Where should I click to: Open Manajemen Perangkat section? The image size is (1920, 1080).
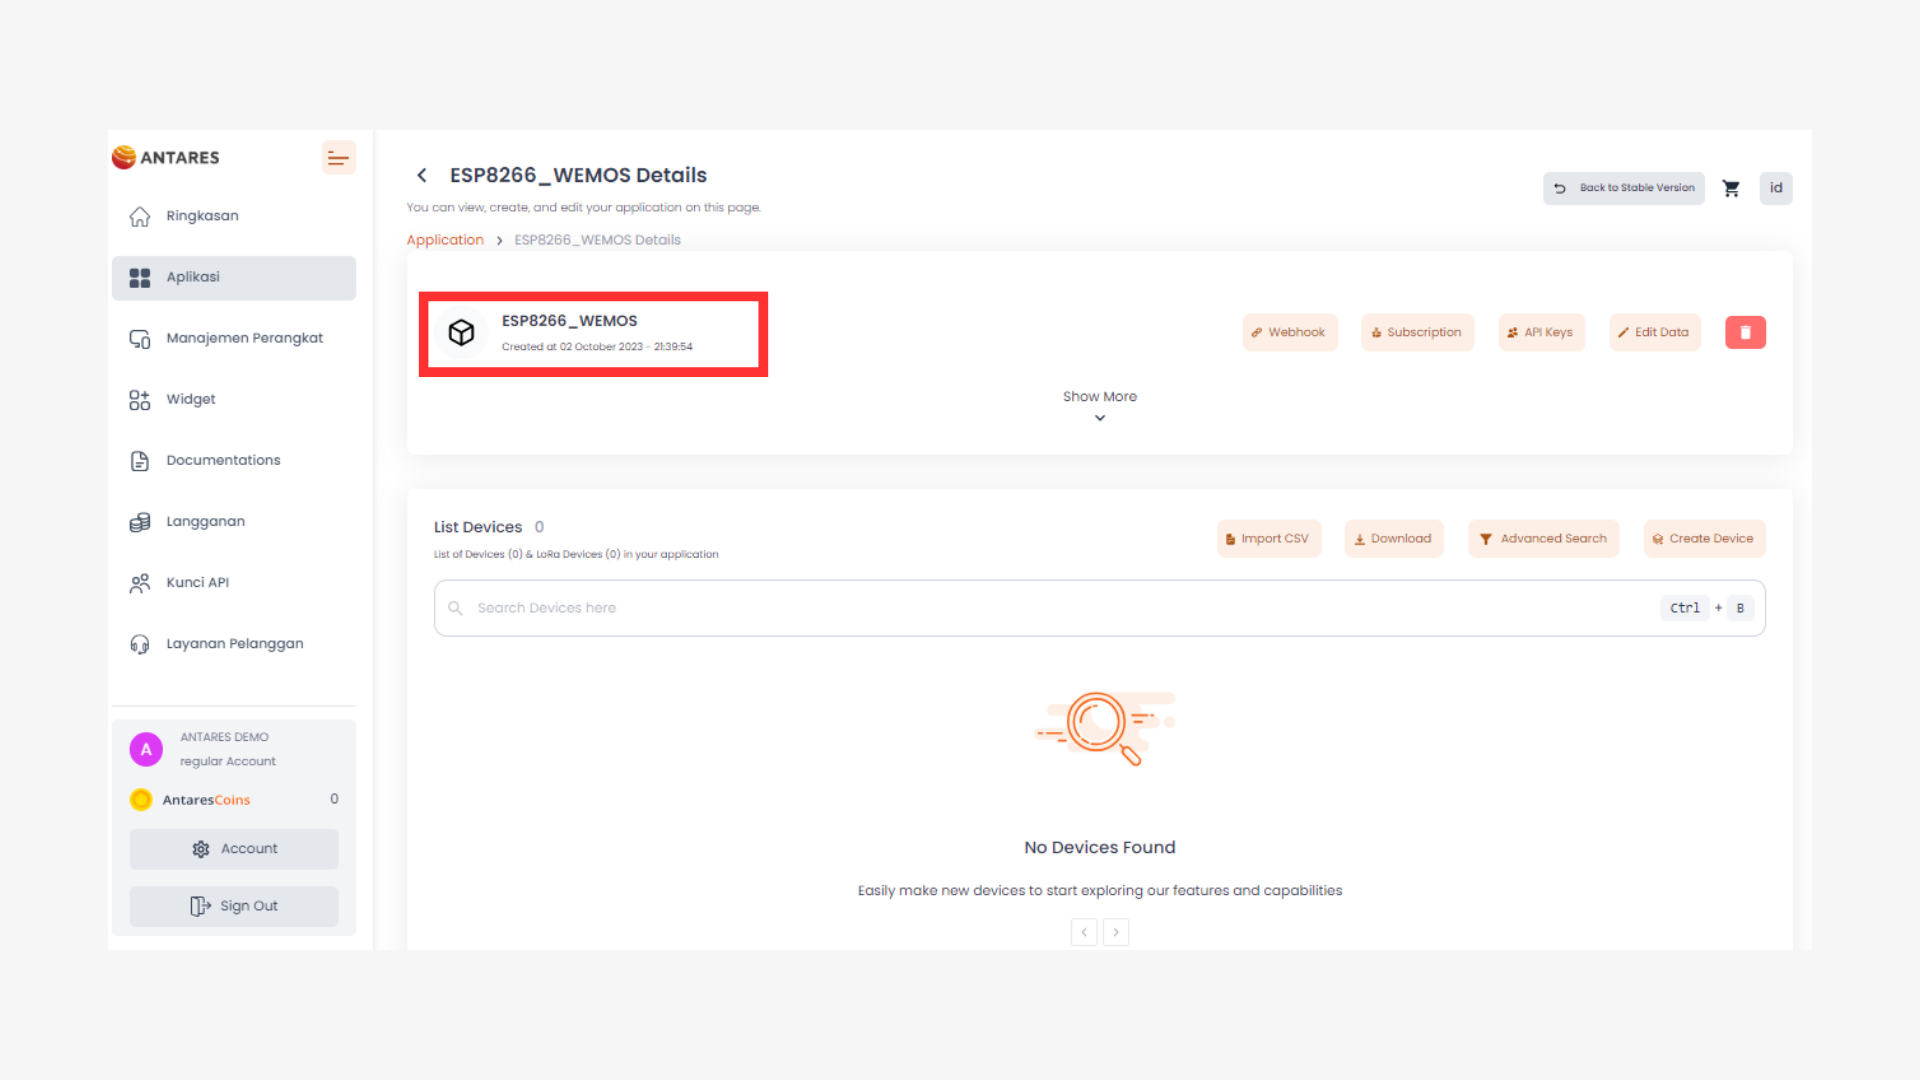[x=234, y=338]
